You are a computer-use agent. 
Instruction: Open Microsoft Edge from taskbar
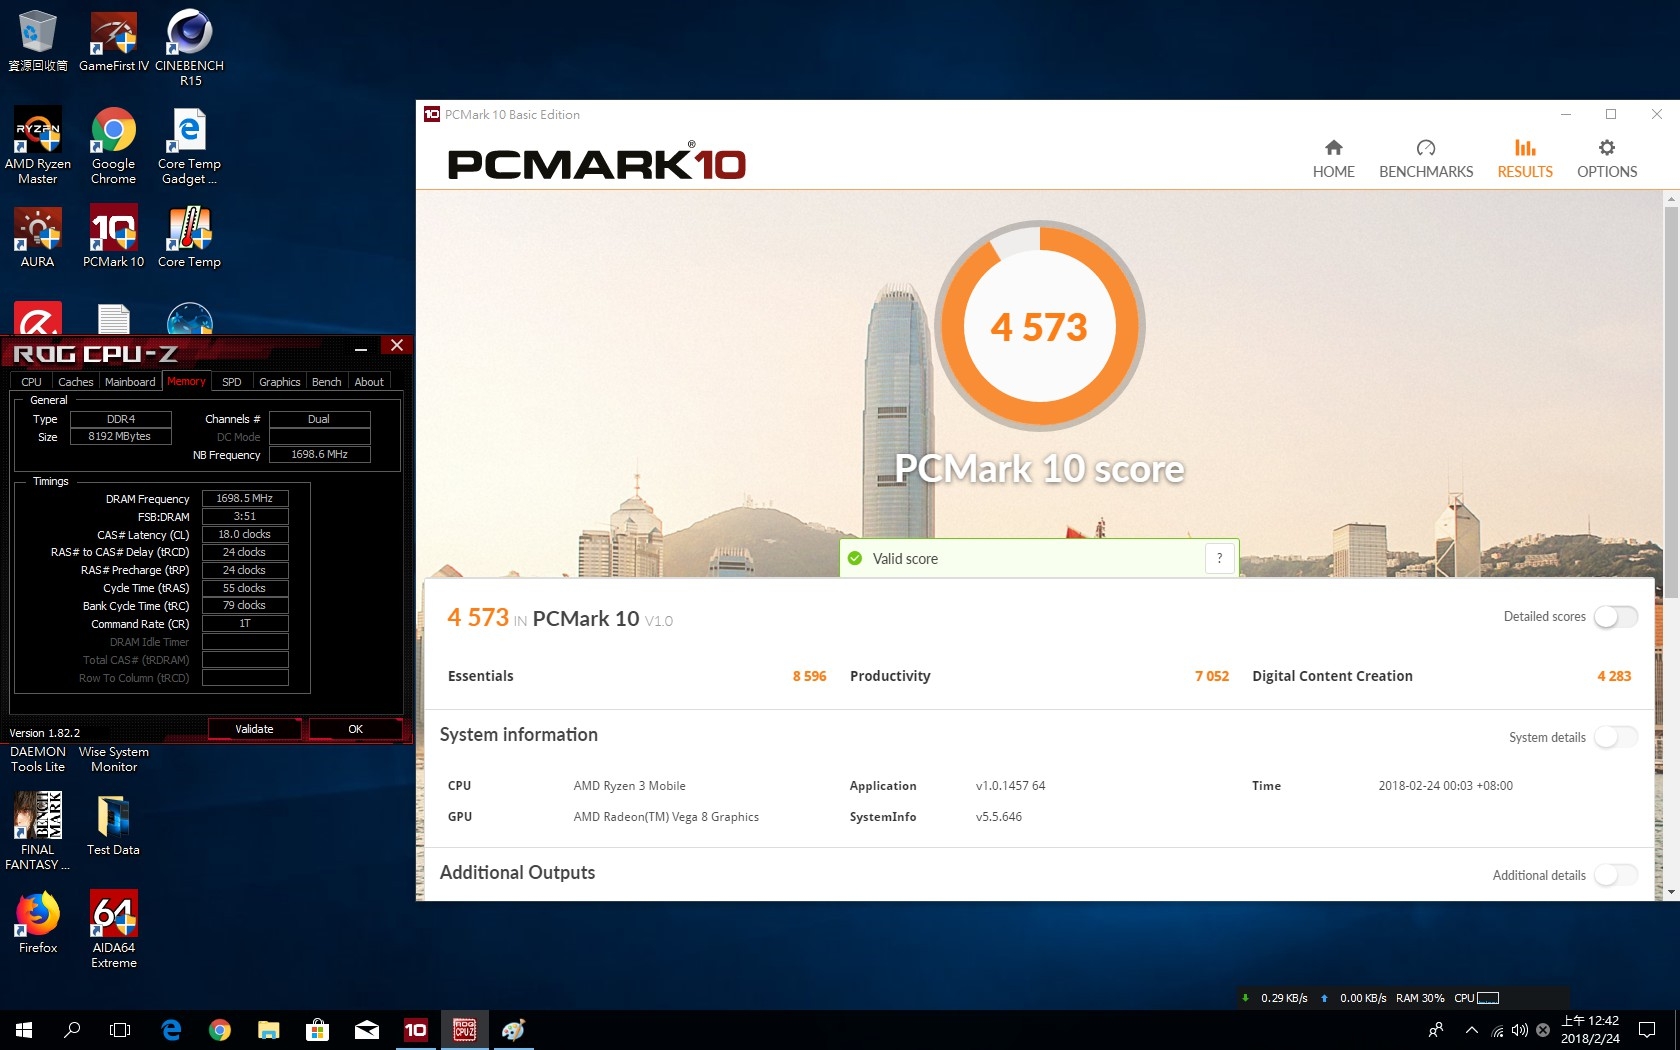click(x=171, y=1029)
